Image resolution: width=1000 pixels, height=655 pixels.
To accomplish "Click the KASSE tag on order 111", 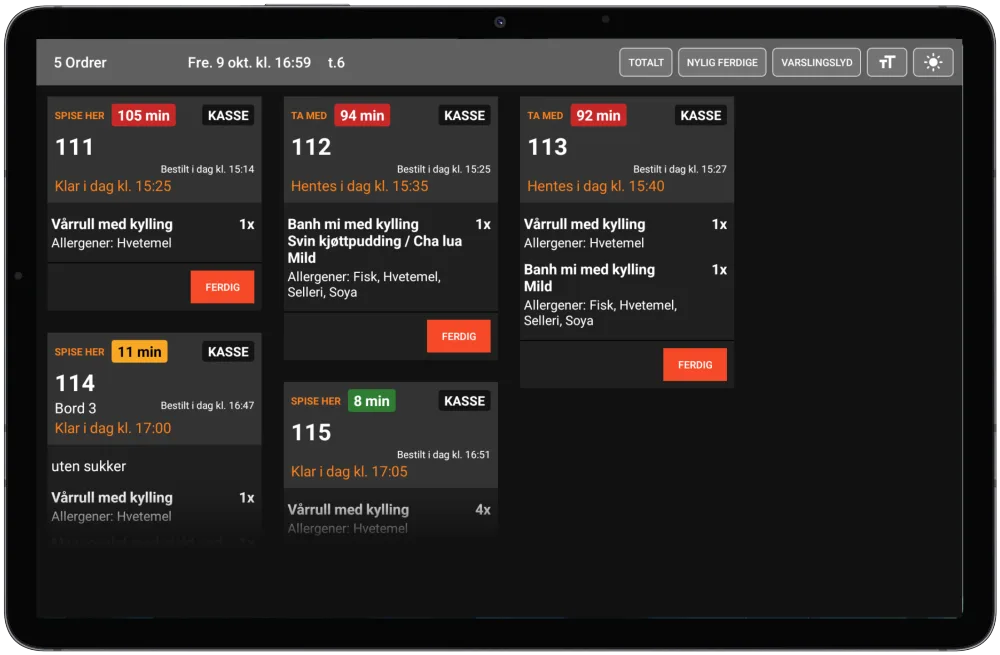I will coord(228,115).
